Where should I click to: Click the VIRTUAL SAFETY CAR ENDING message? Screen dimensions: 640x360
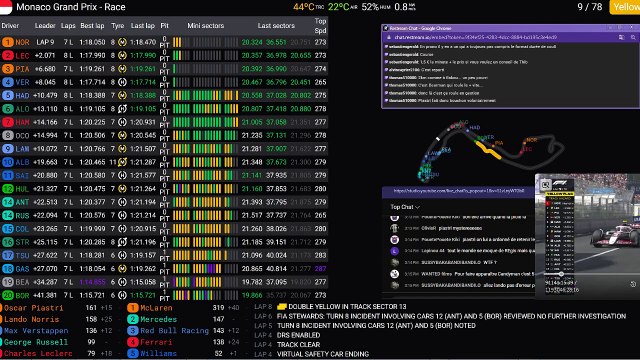323,354
